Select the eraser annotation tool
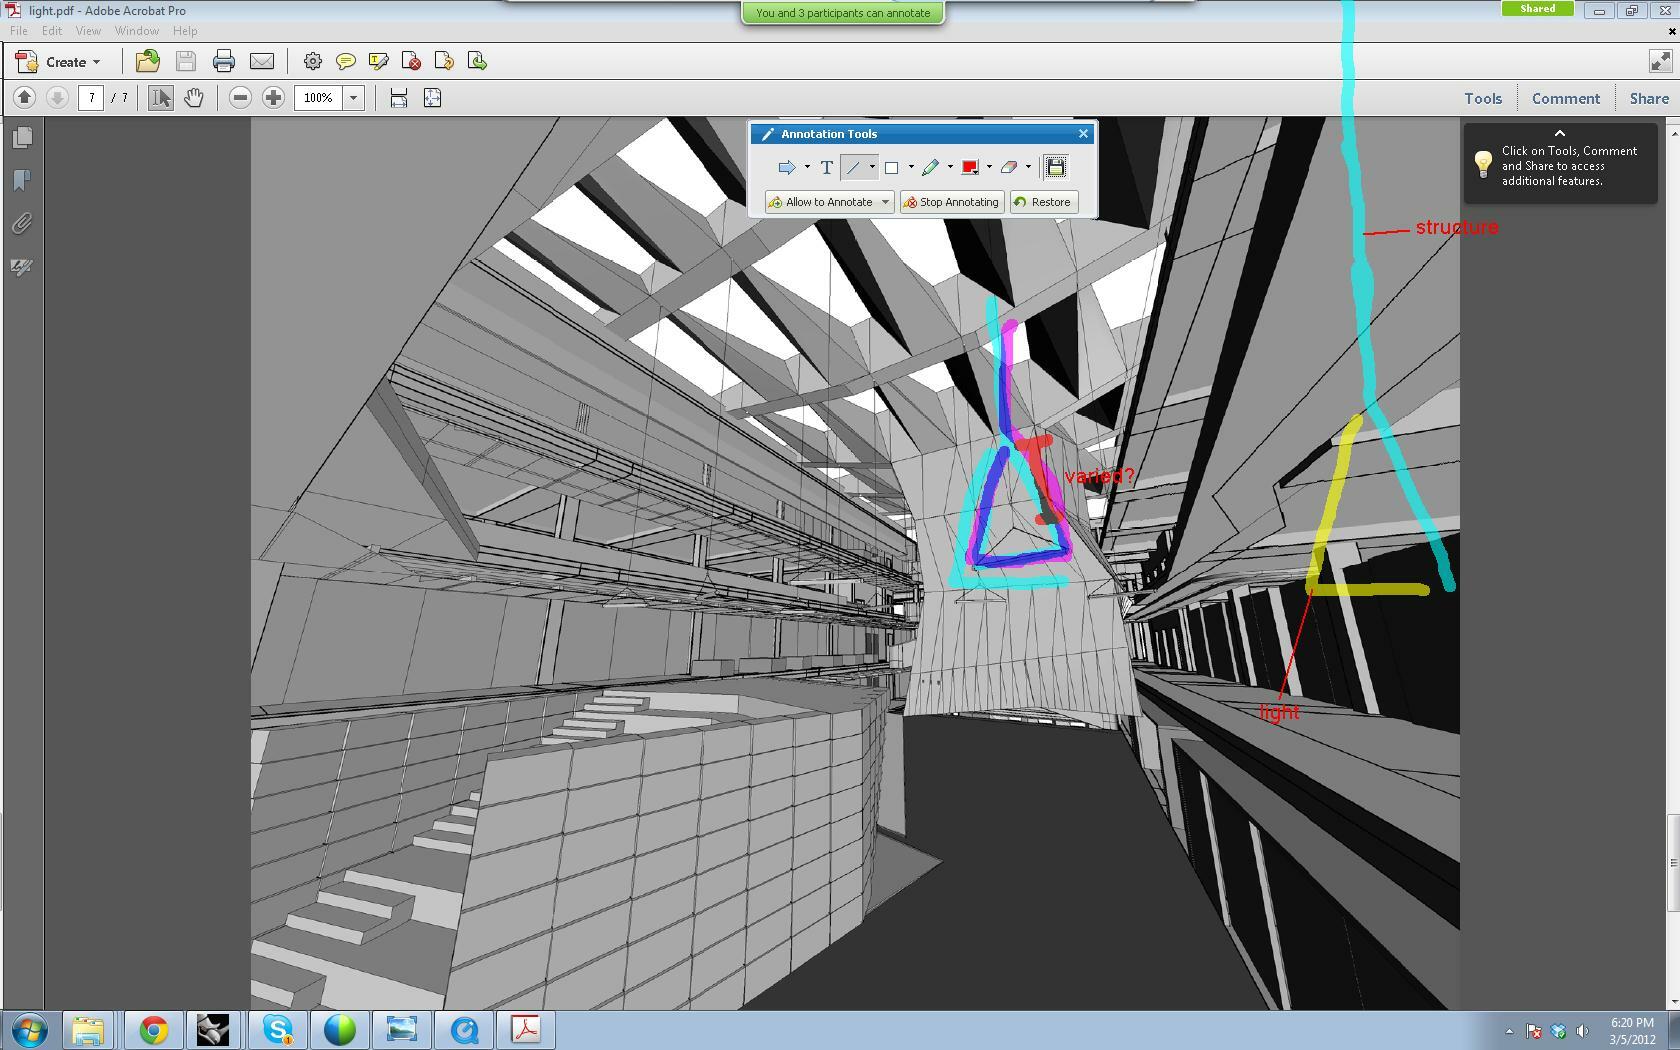Screen dimensions: 1680x1050 point(1009,168)
